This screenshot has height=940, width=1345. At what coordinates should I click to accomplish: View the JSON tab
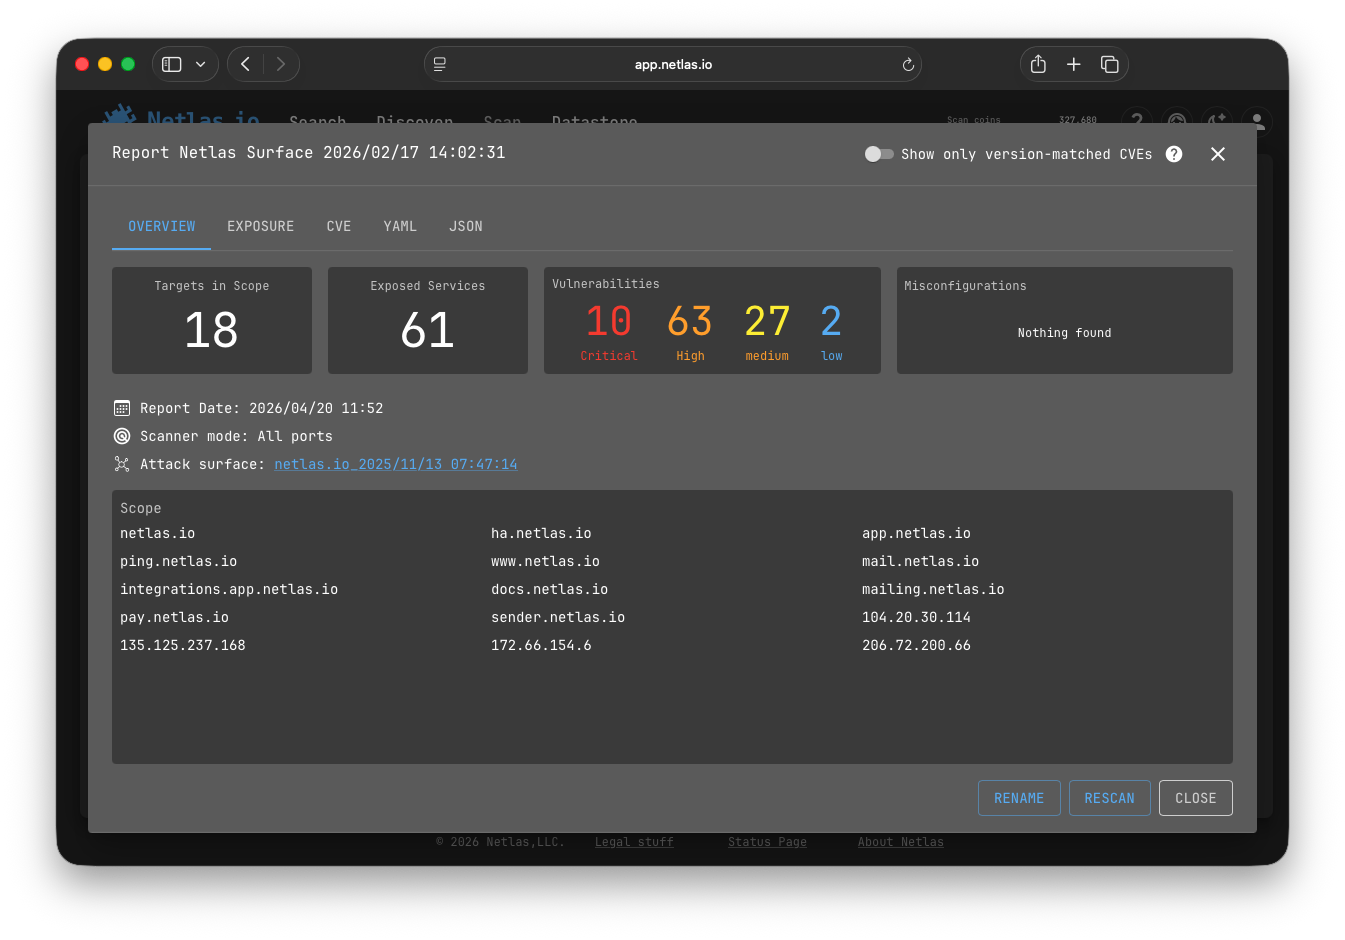pos(466,227)
